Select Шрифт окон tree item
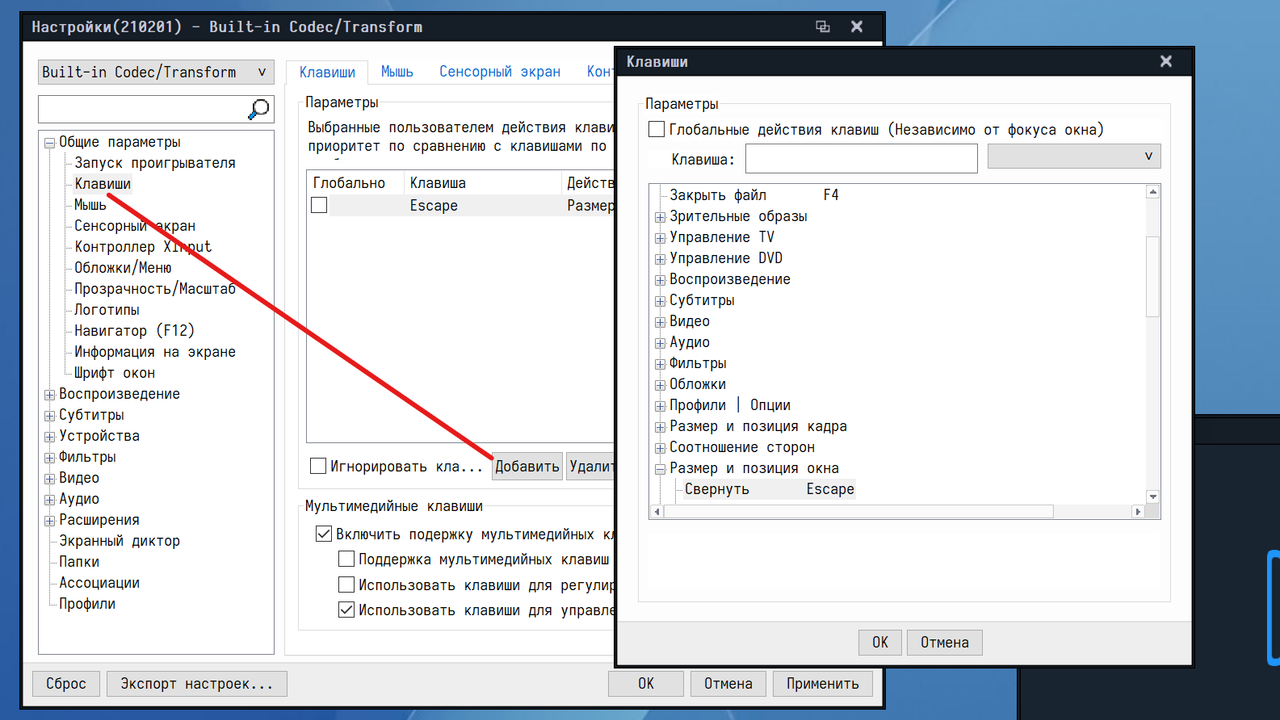Viewport: 1280px width, 720px height. 115,373
